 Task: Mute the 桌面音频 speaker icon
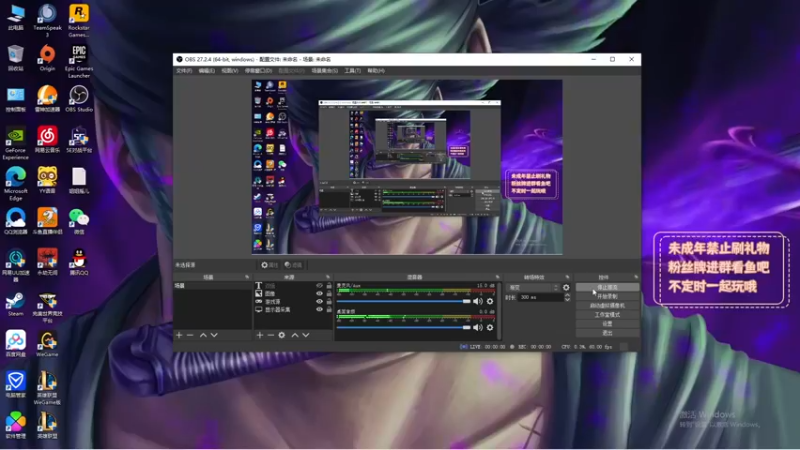click(x=478, y=327)
